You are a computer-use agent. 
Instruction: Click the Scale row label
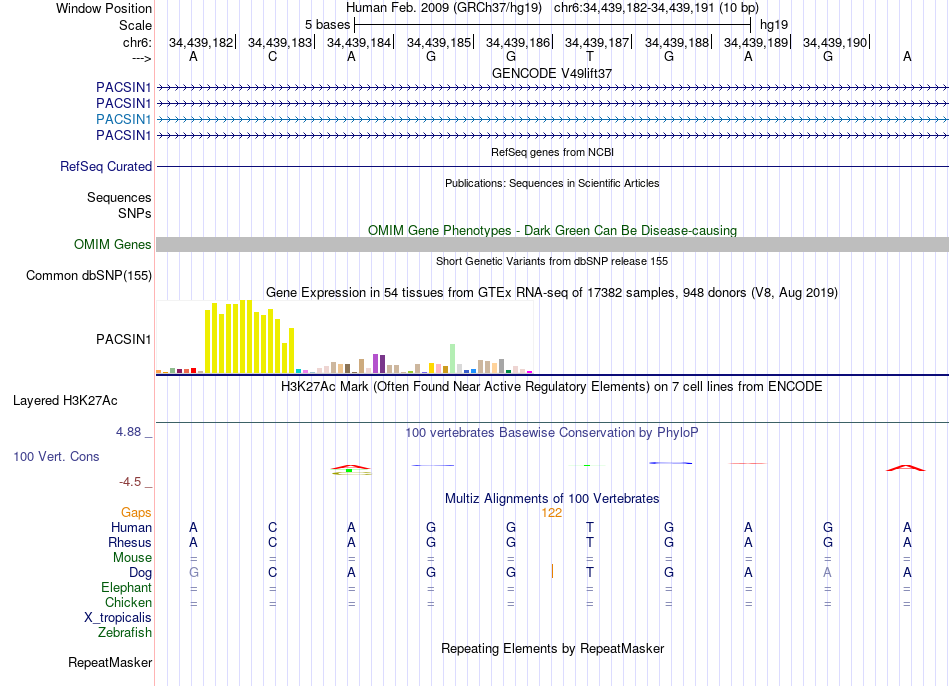[136, 25]
